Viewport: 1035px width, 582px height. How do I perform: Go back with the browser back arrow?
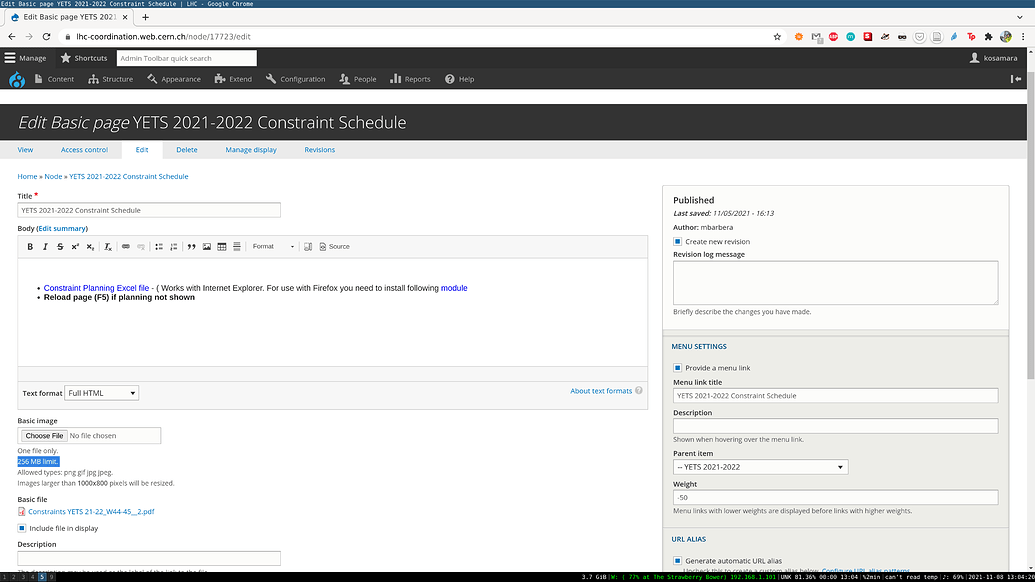point(12,37)
